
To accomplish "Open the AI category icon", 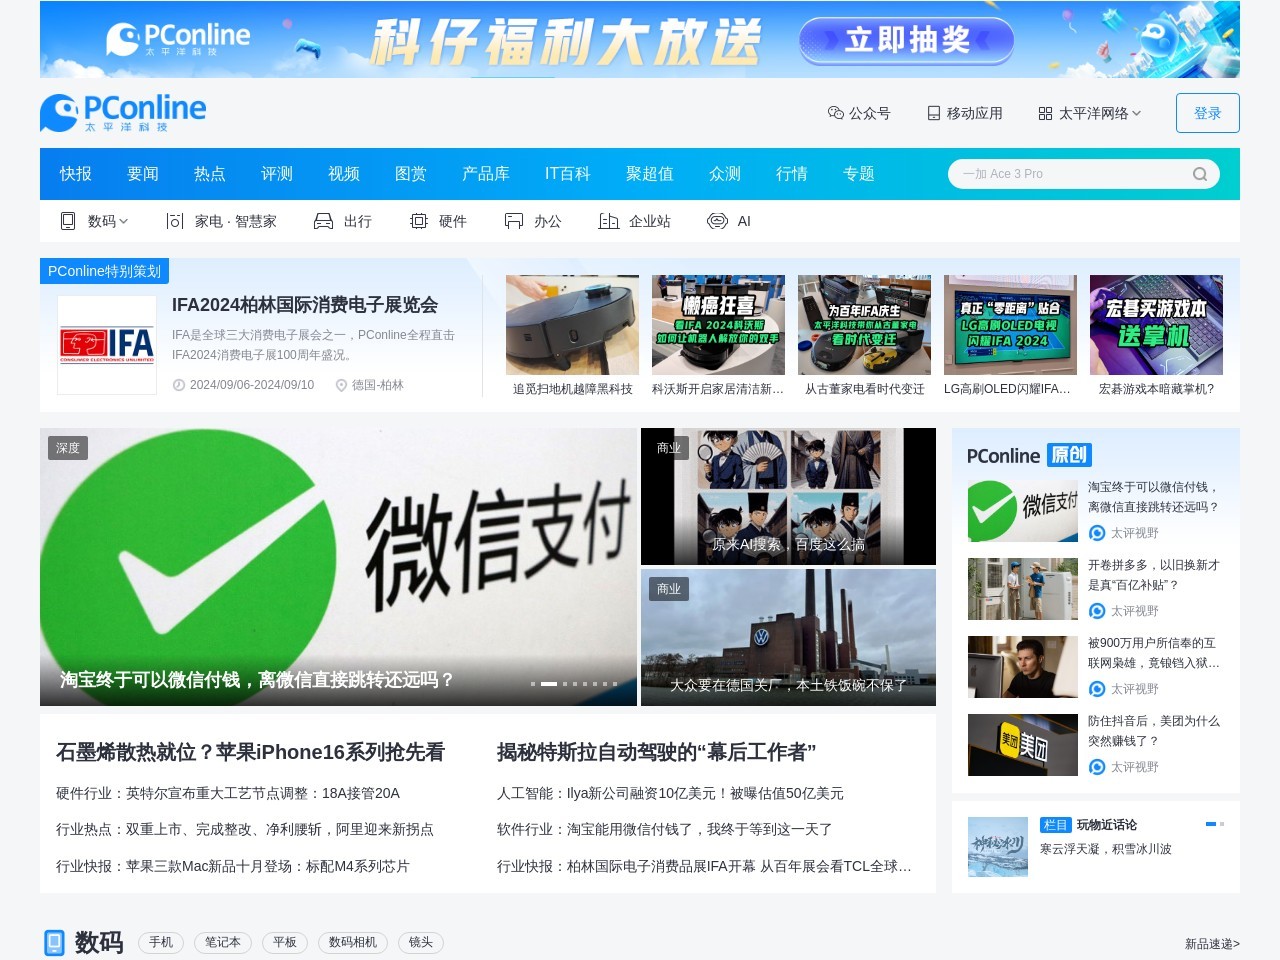I will coord(717,221).
